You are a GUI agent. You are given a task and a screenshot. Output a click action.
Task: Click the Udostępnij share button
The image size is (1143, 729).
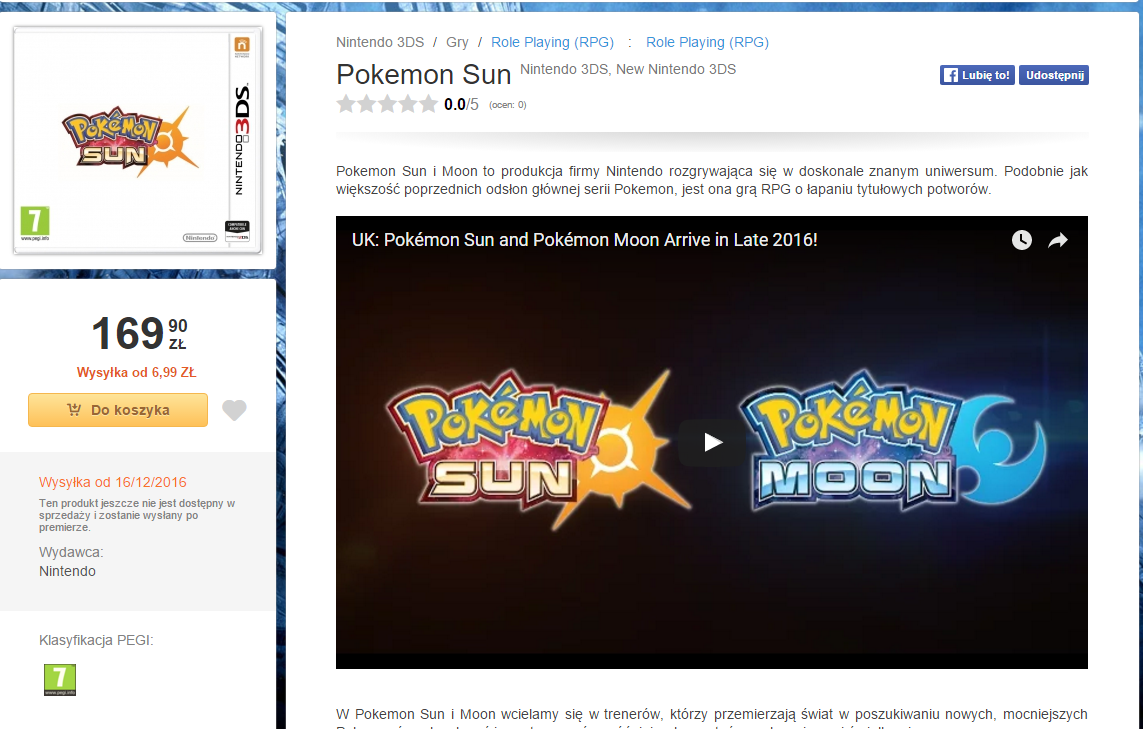tap(1054, 74)
